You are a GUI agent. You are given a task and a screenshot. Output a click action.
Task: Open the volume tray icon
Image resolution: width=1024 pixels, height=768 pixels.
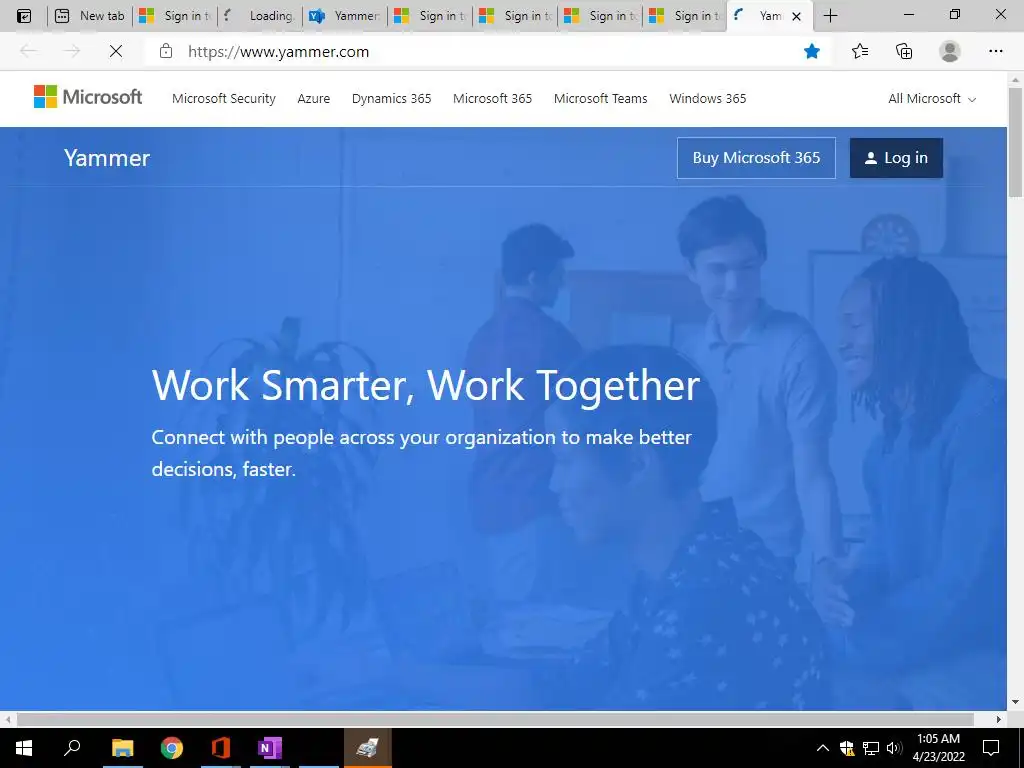[x=894, y=748]
